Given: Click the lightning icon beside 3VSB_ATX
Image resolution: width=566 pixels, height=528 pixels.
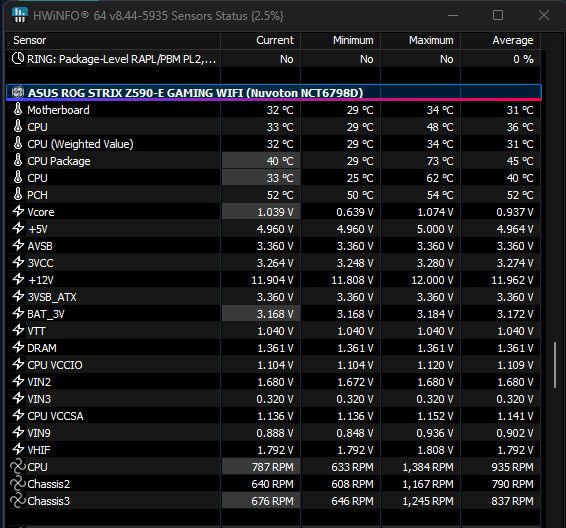Looking at the screenshot, I should [18, 296].
